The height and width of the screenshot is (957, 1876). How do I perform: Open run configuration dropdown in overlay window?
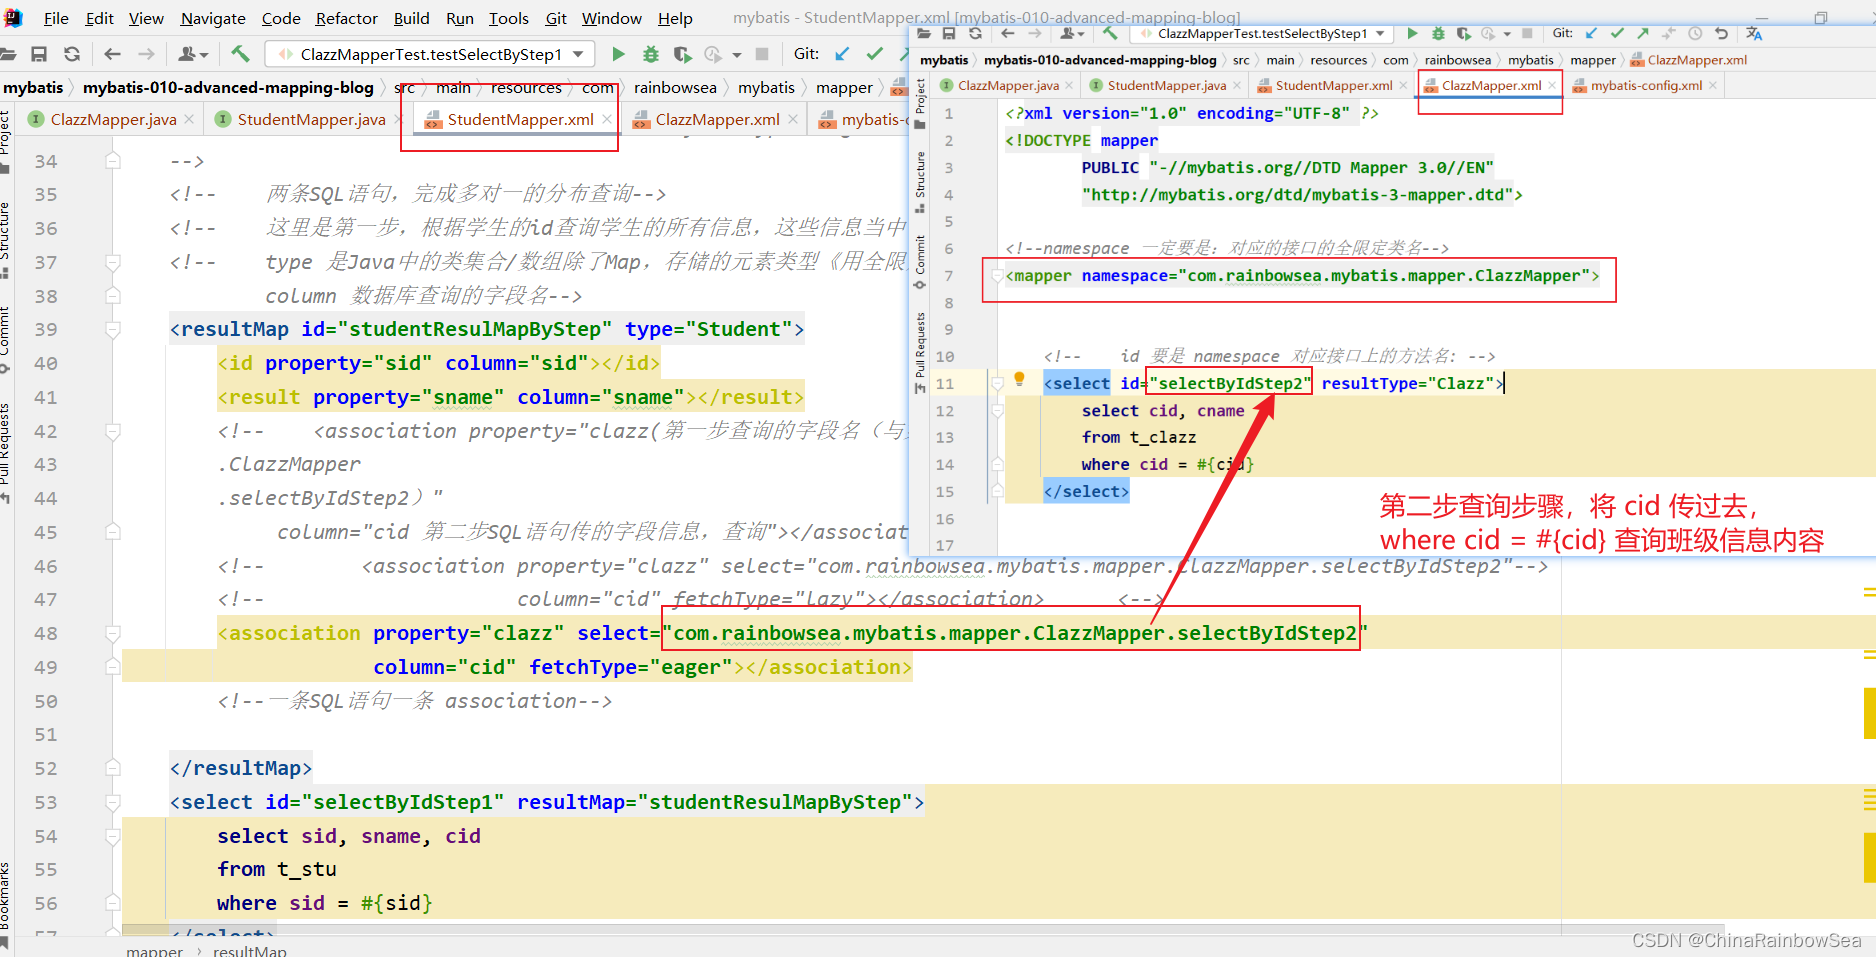pos(1380,34)
